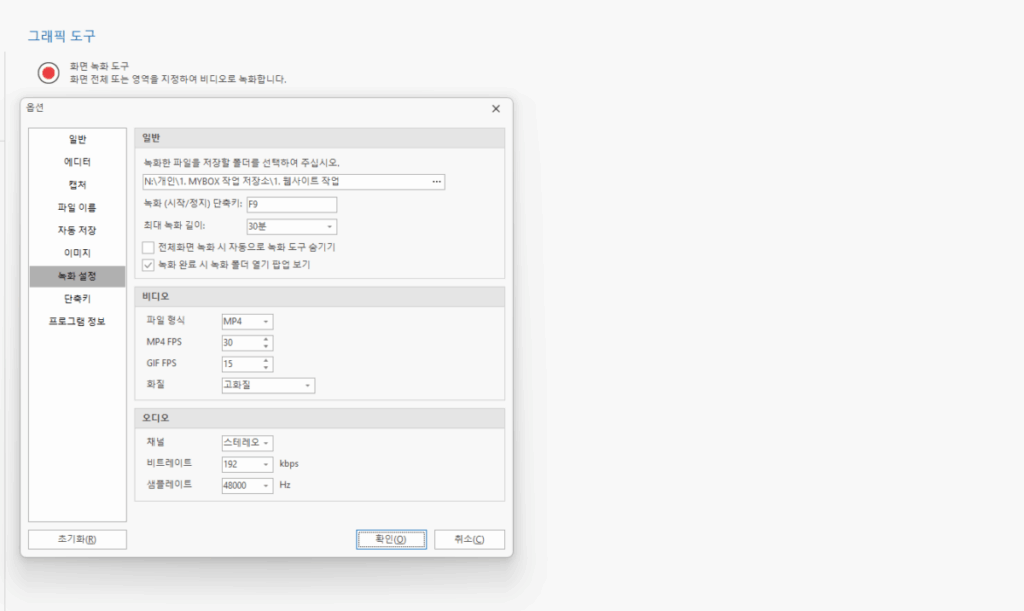The width and height of the screenshot is (1024, 611).
Task: Click the 초기화 reset button
Action: pos(77,539)
